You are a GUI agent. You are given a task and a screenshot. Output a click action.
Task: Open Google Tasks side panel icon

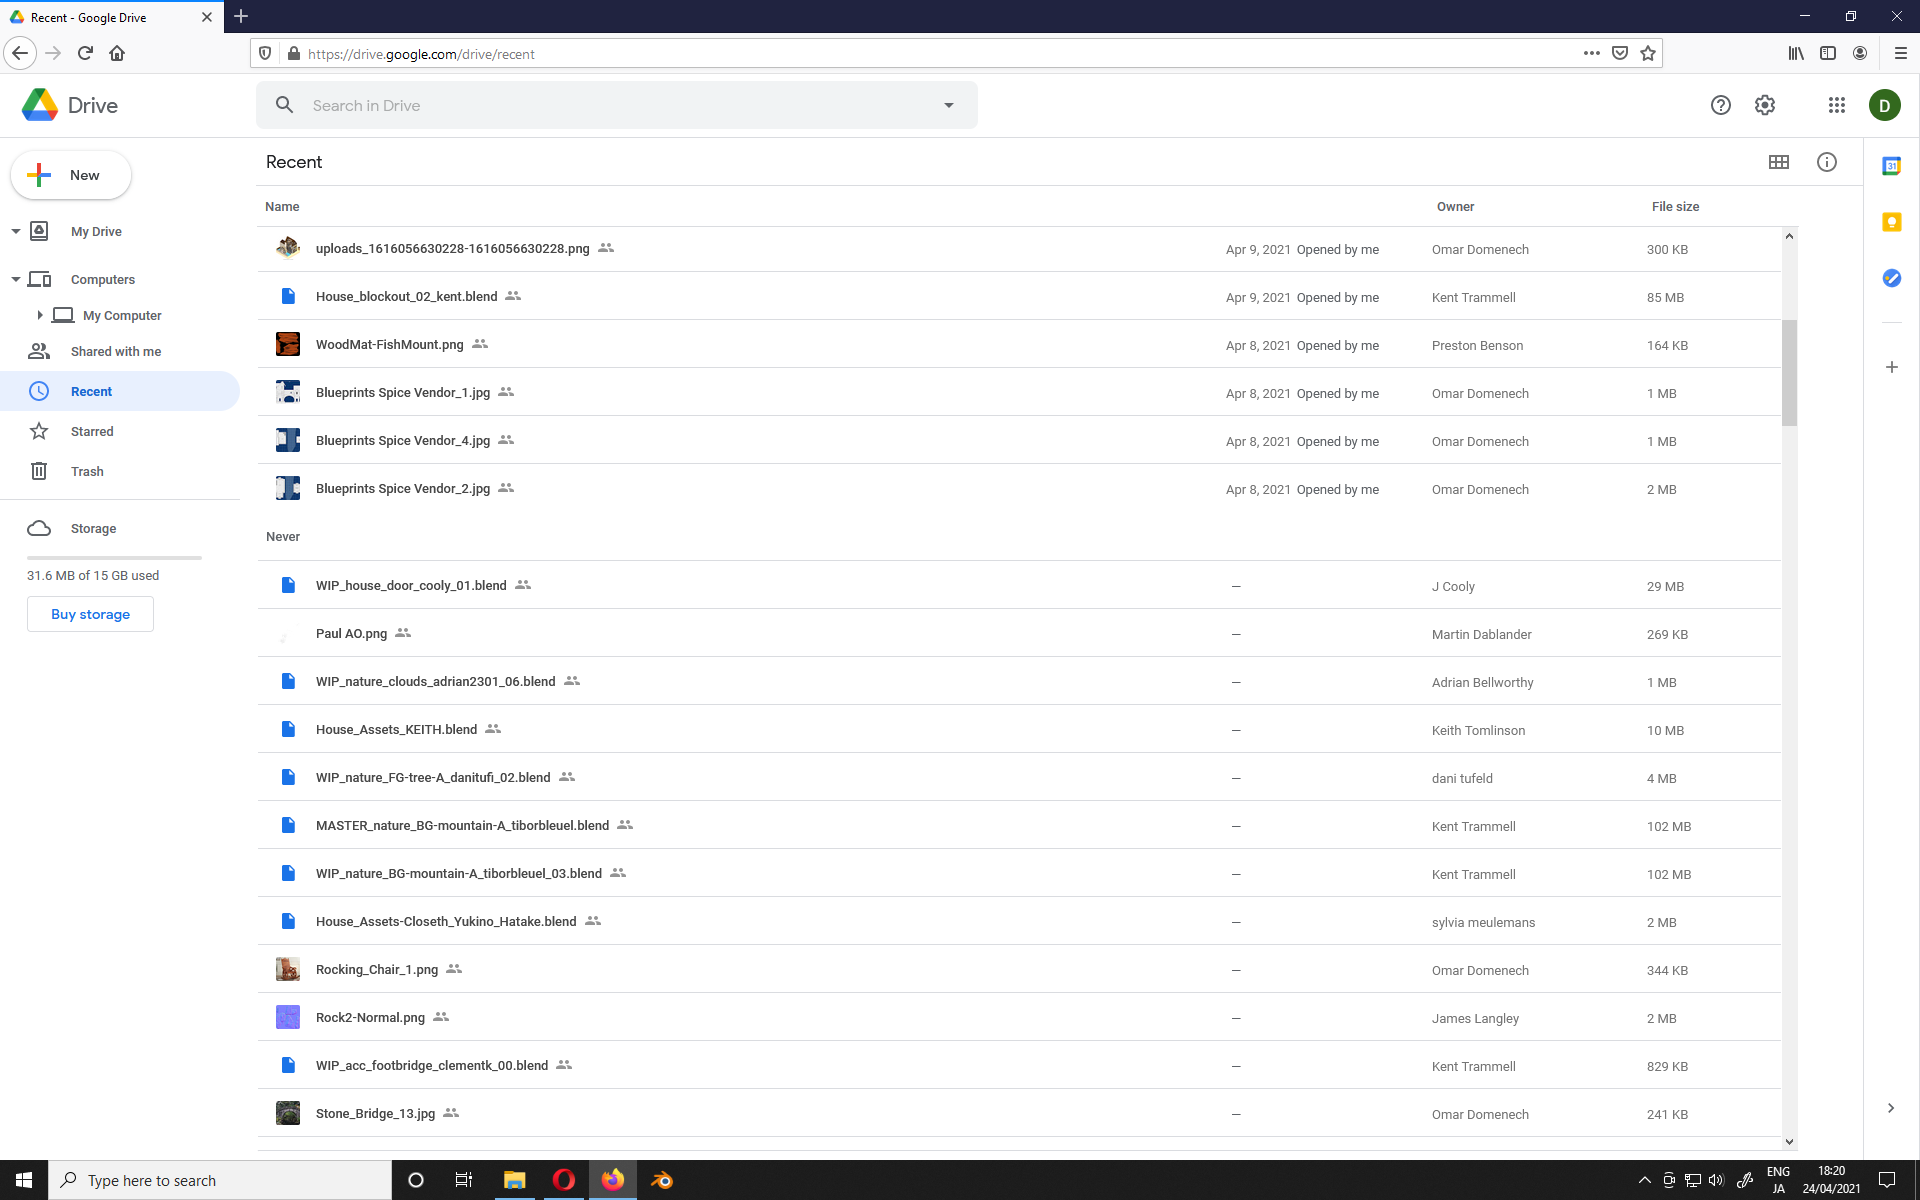[1891, 278]
